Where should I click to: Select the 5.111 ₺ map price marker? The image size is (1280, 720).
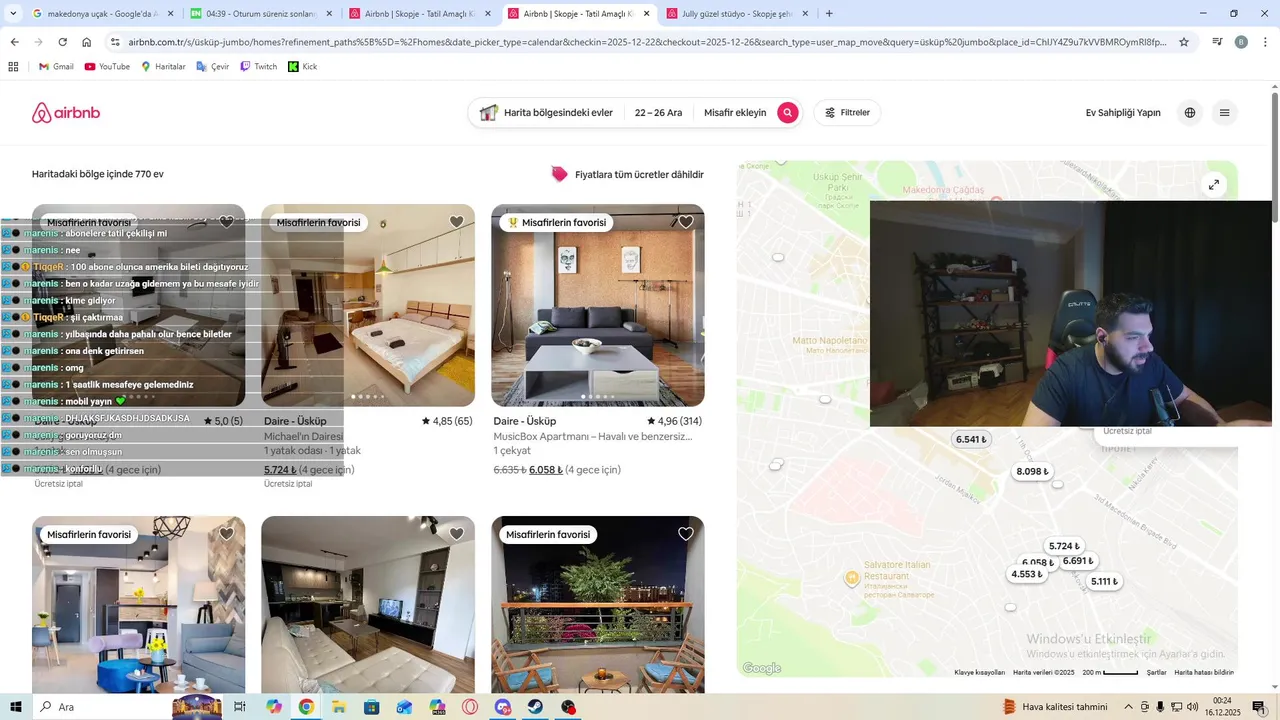[1104, 581]
